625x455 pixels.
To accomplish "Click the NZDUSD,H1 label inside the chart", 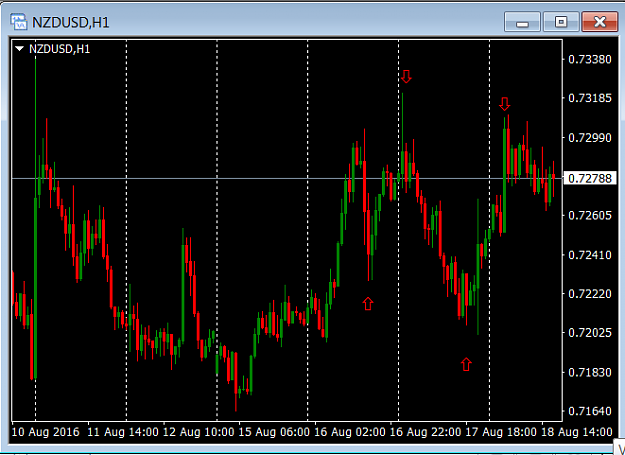I will pyautogui.click(x=59, y=49).
